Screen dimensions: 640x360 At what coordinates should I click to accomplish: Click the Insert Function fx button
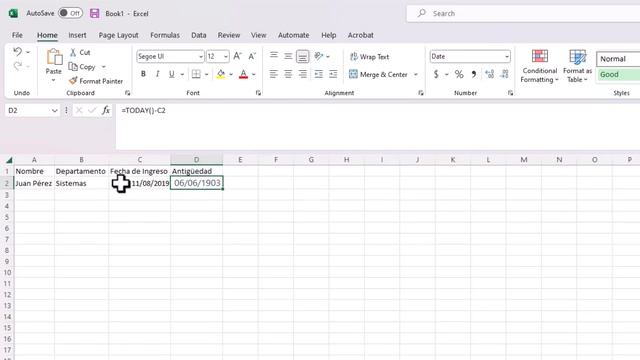coord(106,110)
